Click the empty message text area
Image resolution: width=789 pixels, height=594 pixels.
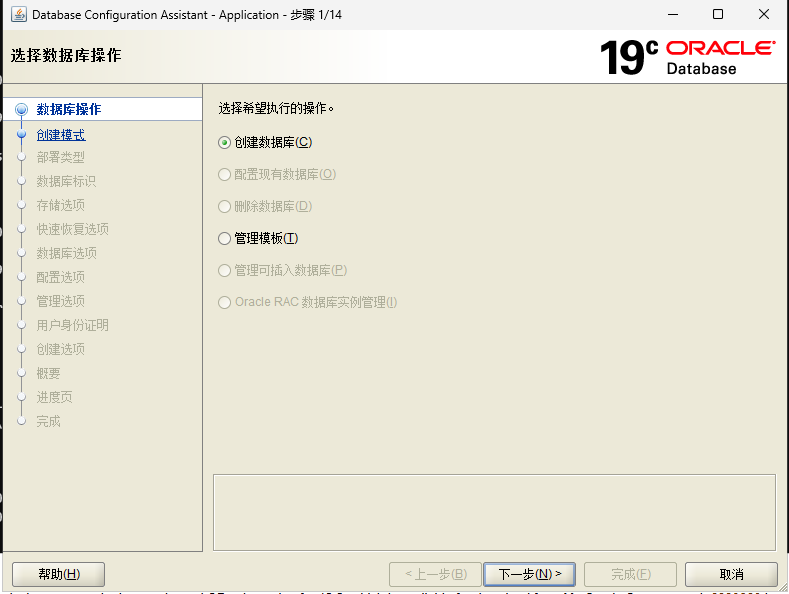[494, 512]
